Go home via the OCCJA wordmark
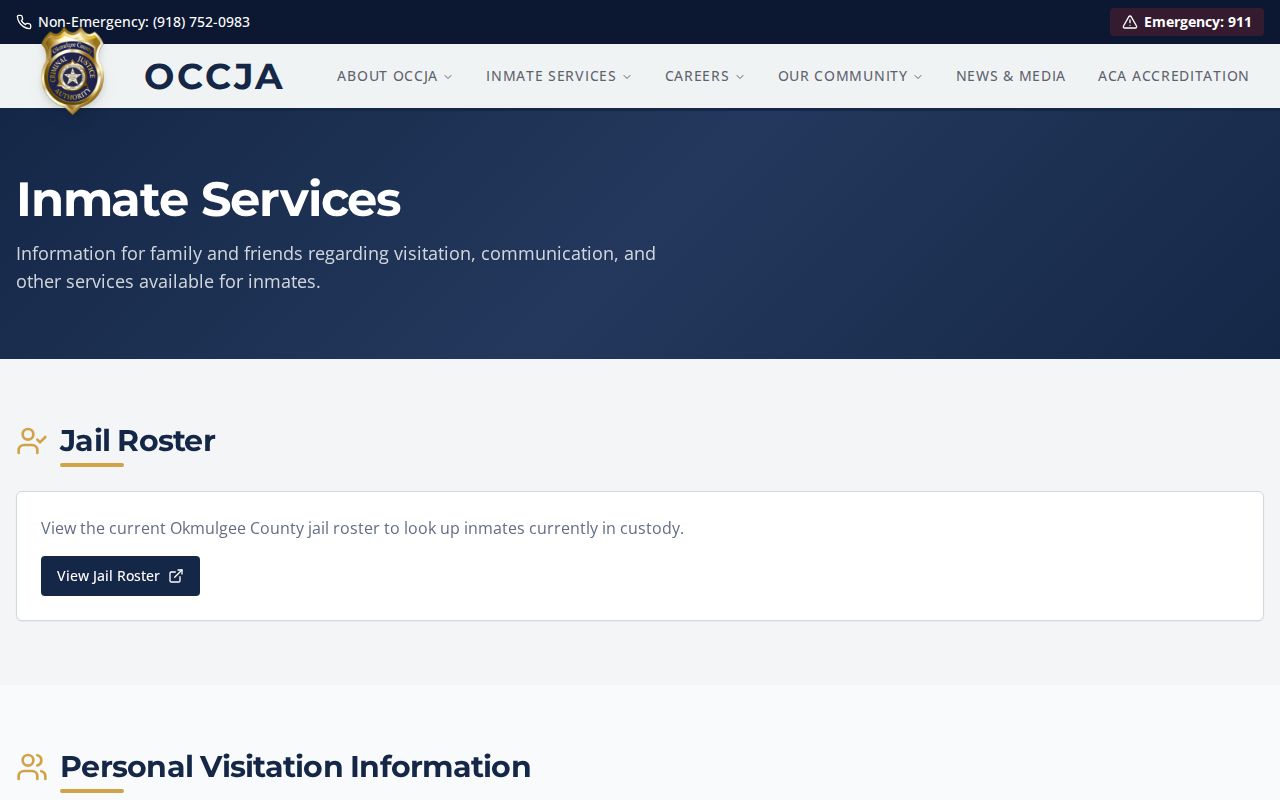Image resolution: width=1280 pixels, height=800 pixels. coord(214,76)
